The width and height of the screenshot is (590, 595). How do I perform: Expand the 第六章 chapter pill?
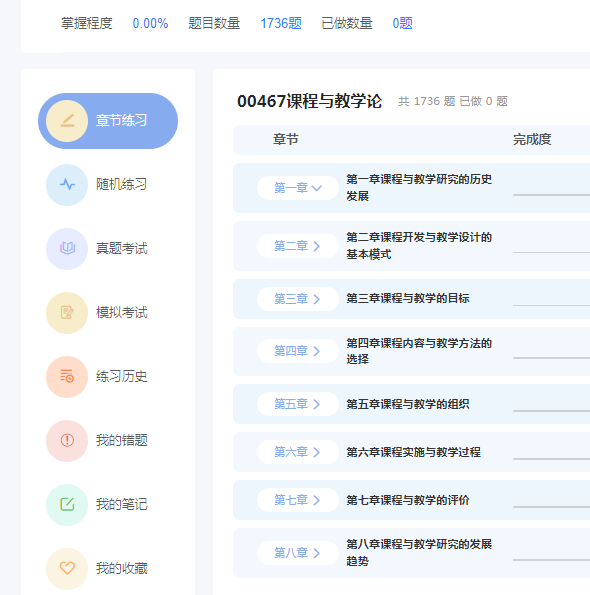tap(298, 452)
